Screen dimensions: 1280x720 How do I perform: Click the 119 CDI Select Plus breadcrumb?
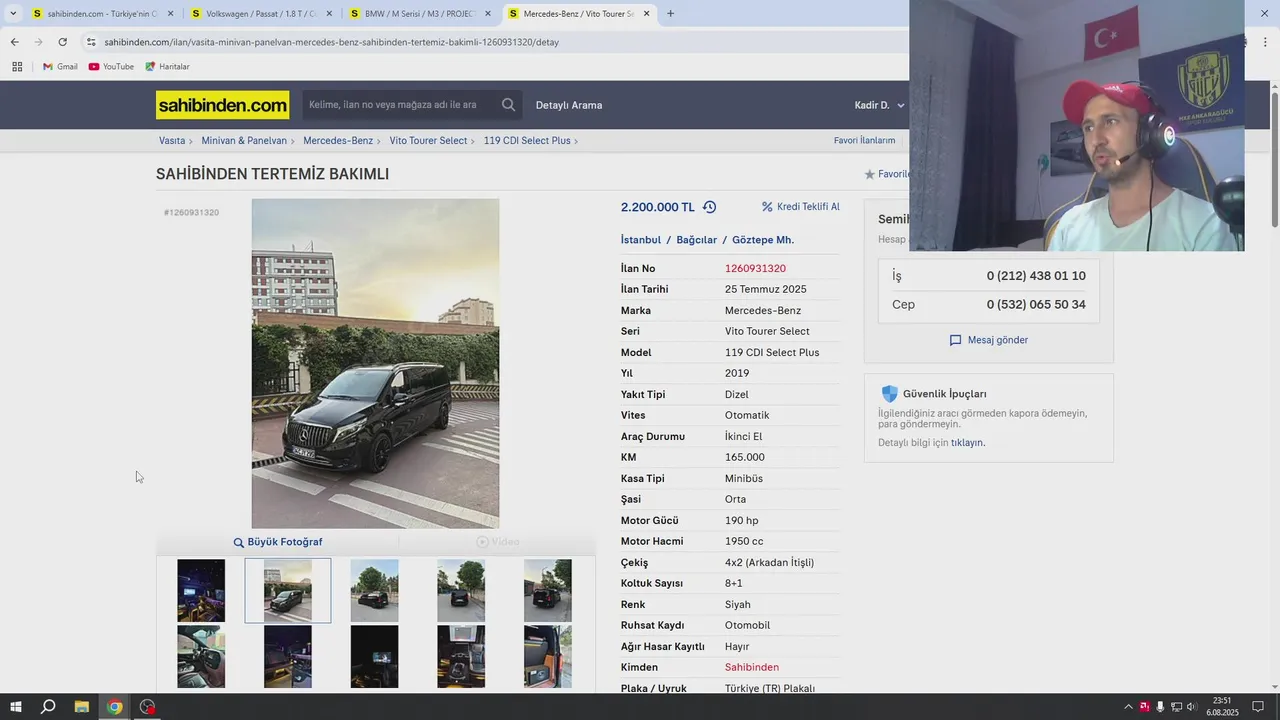tap(527, 141)
